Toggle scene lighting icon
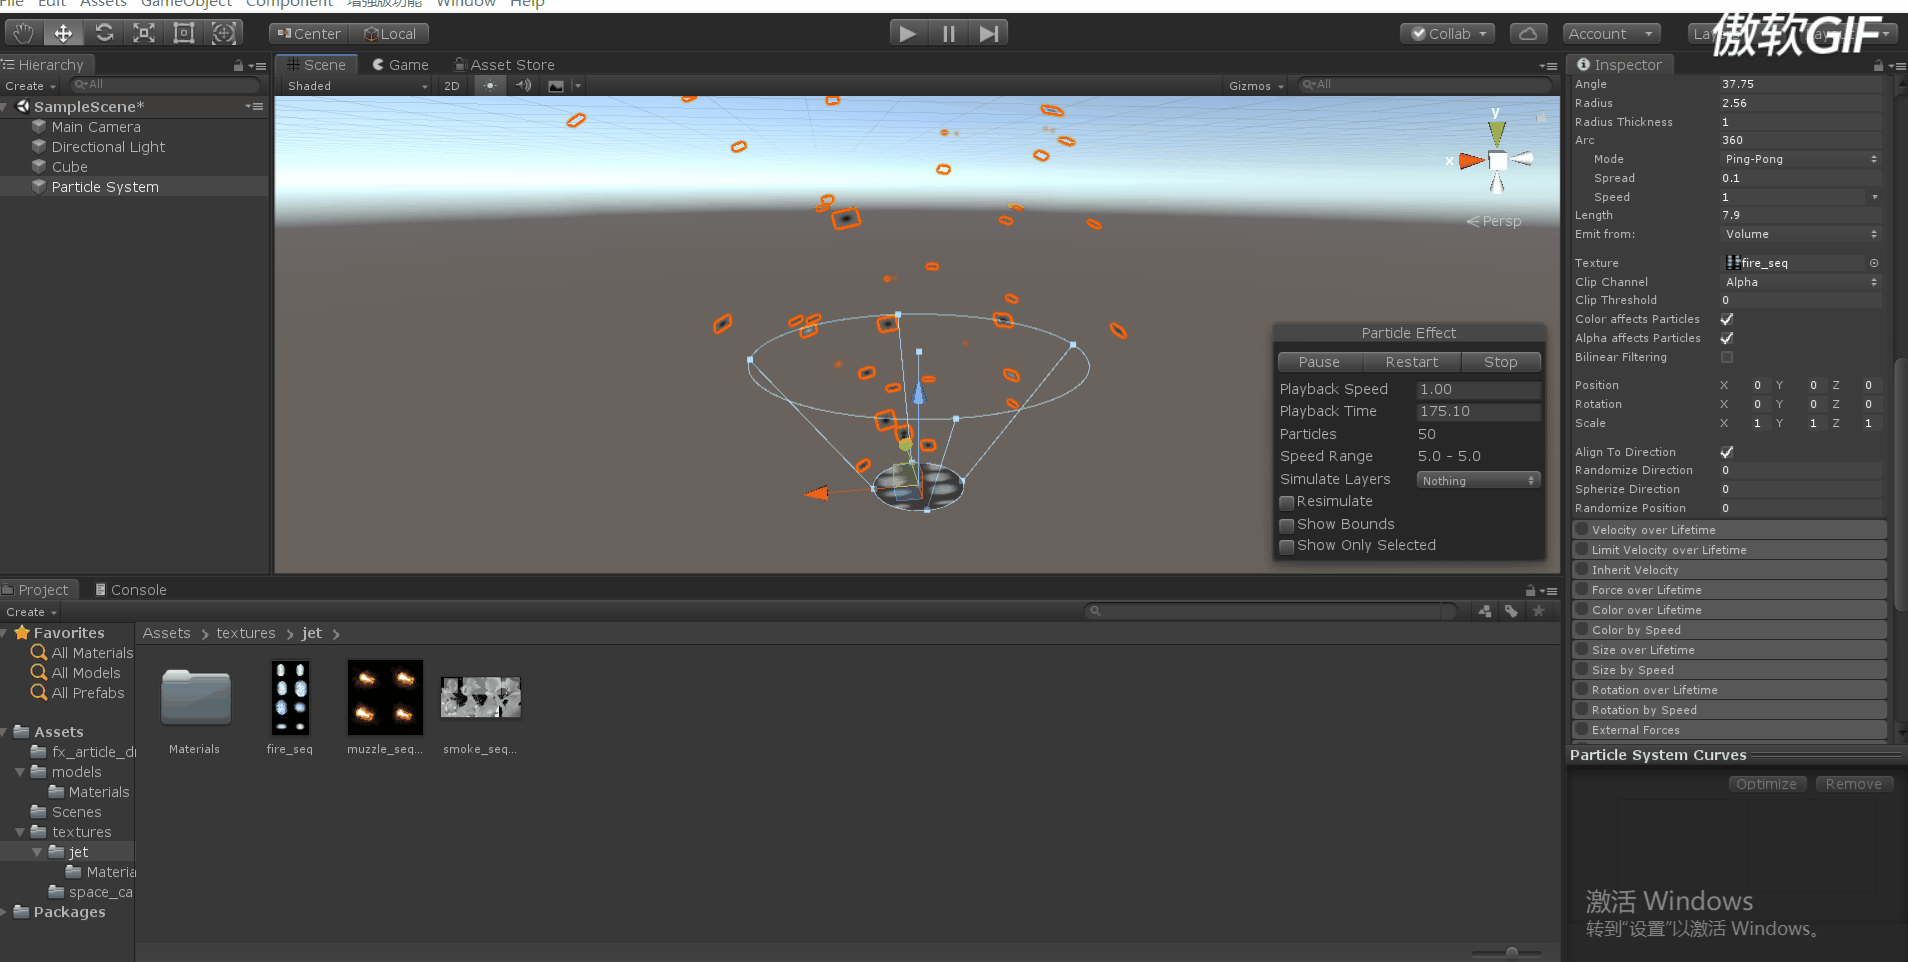The image size is (1908, 962). point(490,86)
